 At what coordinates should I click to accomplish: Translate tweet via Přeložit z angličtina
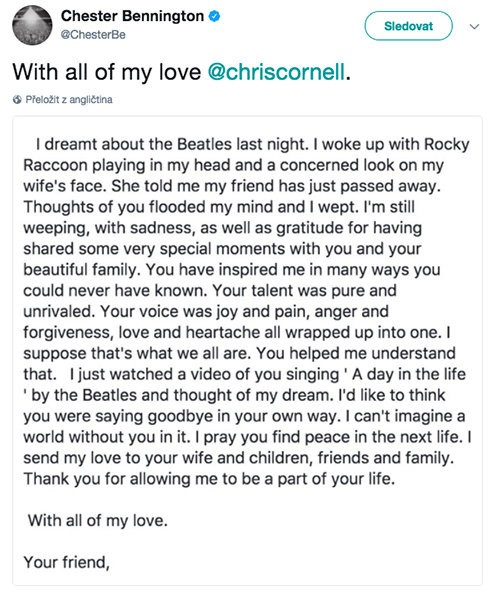[x=69, y=100]
